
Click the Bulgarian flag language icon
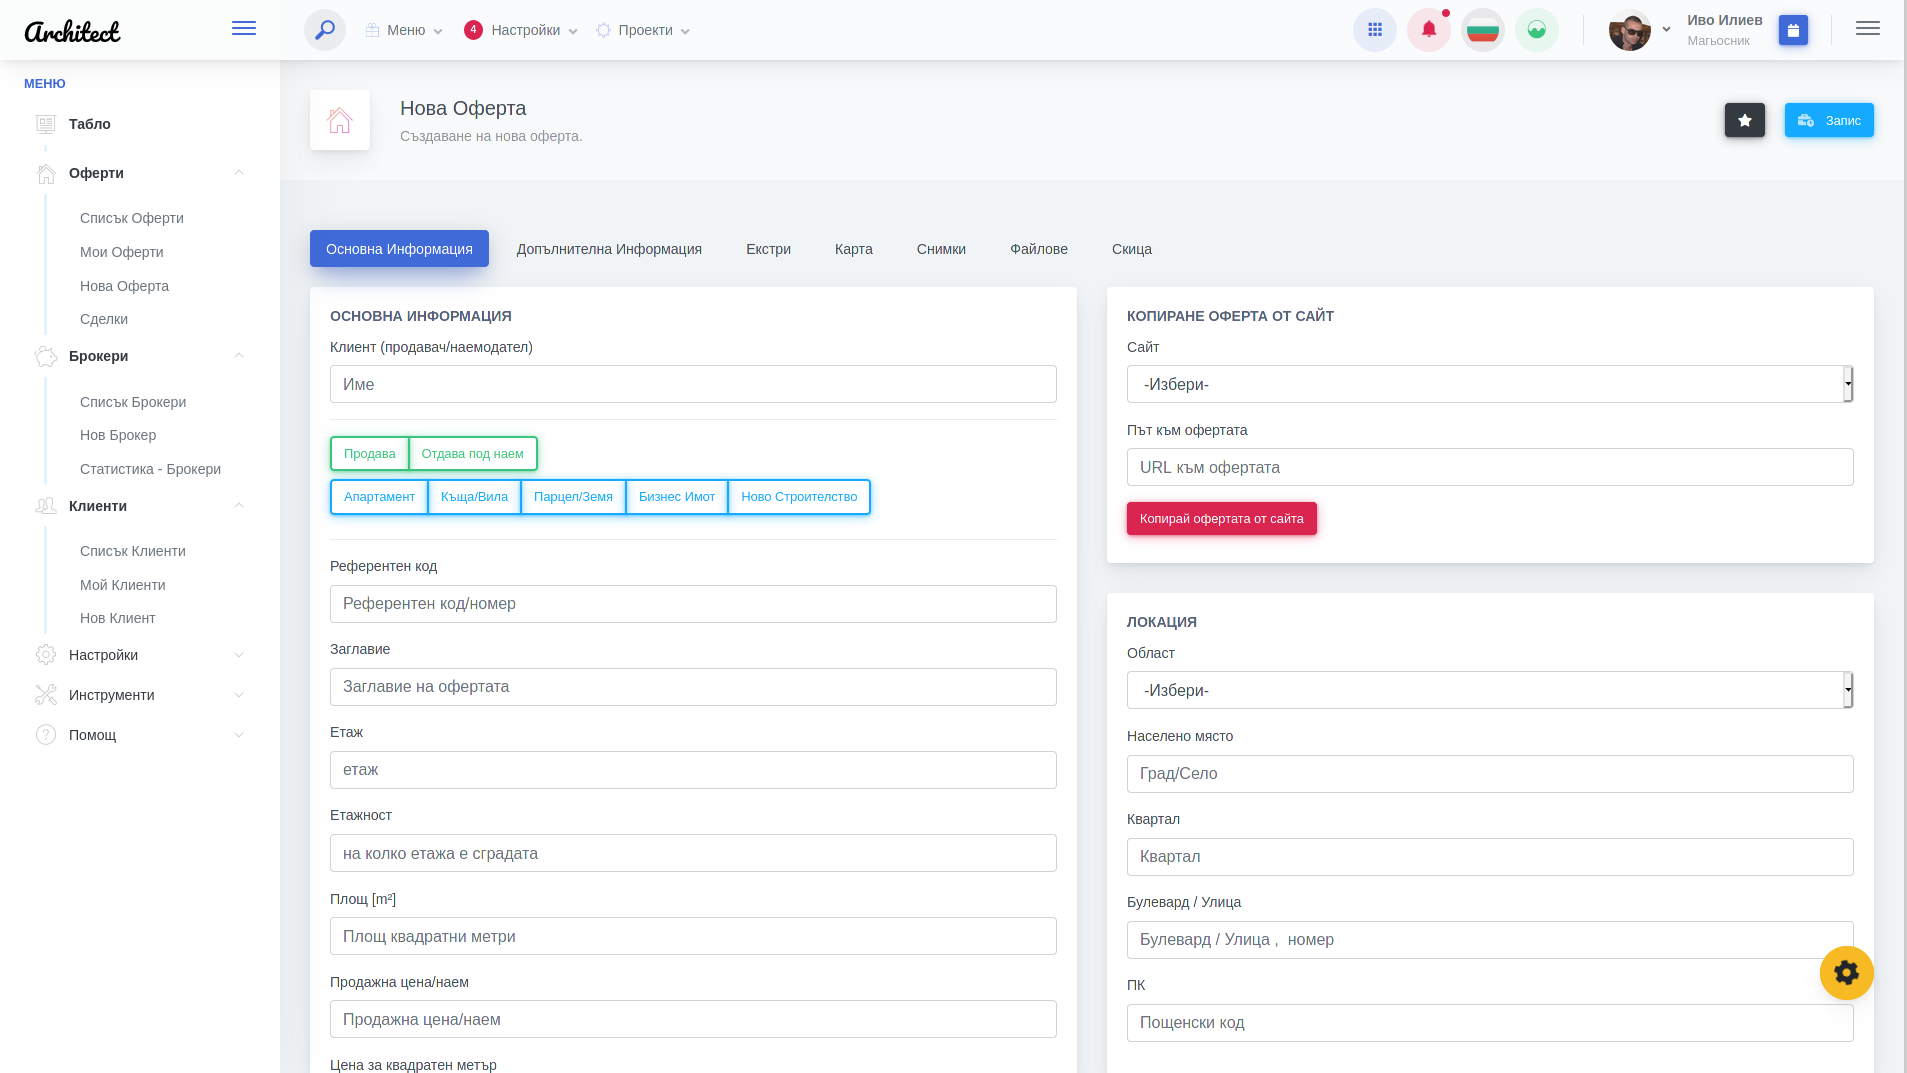coord(1482,30)
